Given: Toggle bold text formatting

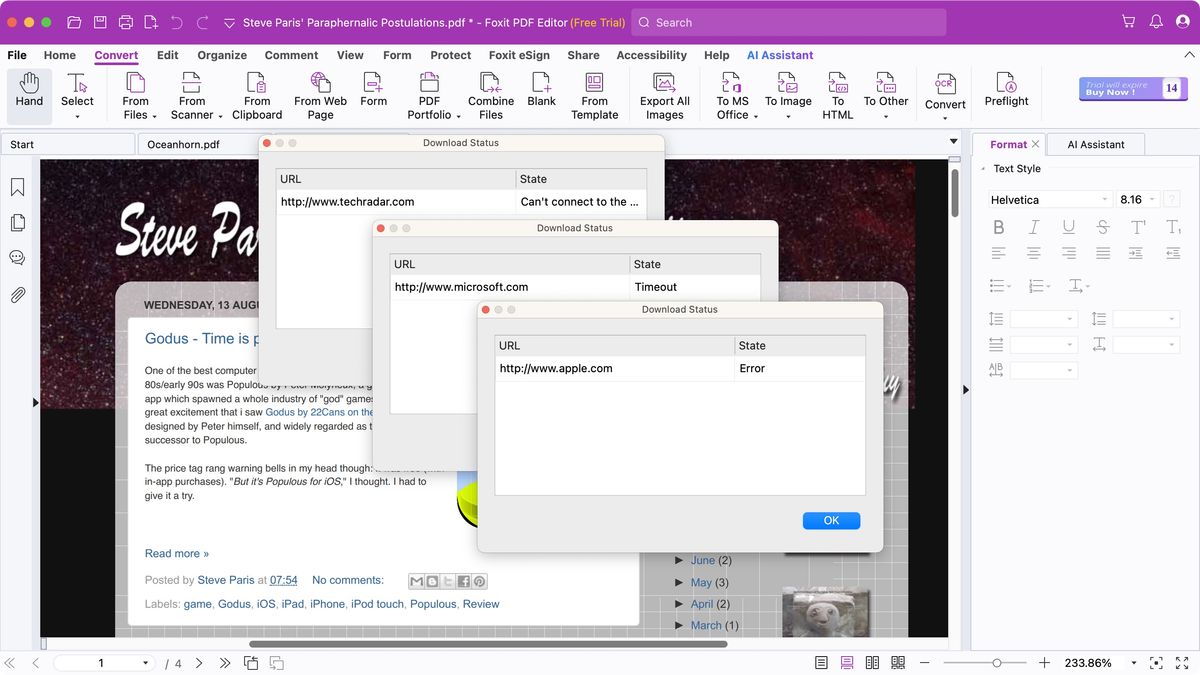Looking at the screenshot, I should point(998,227).
